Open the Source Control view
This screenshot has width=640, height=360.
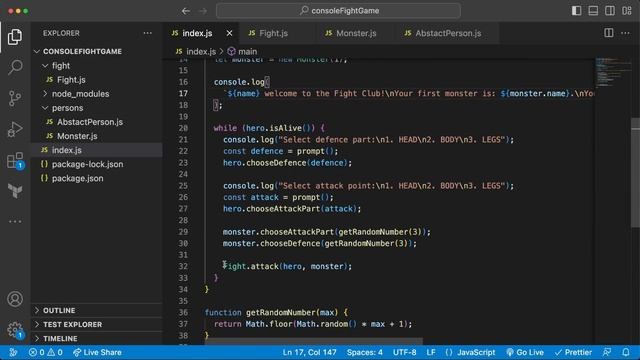tap(15, 98)
